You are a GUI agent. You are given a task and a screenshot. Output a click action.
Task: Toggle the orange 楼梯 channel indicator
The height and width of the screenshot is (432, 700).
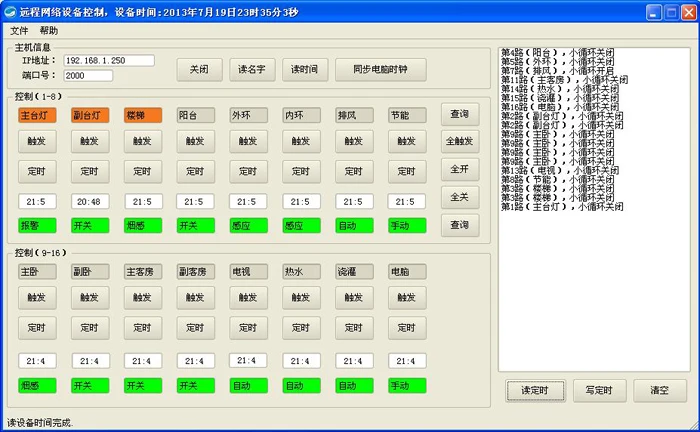143,115
